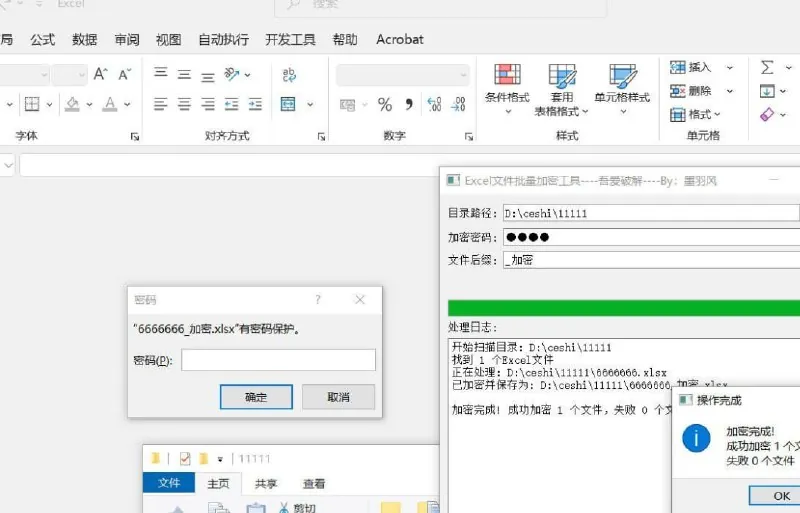Apply percent style format
Screen dimensions: 800x513
tap(385, 105)
